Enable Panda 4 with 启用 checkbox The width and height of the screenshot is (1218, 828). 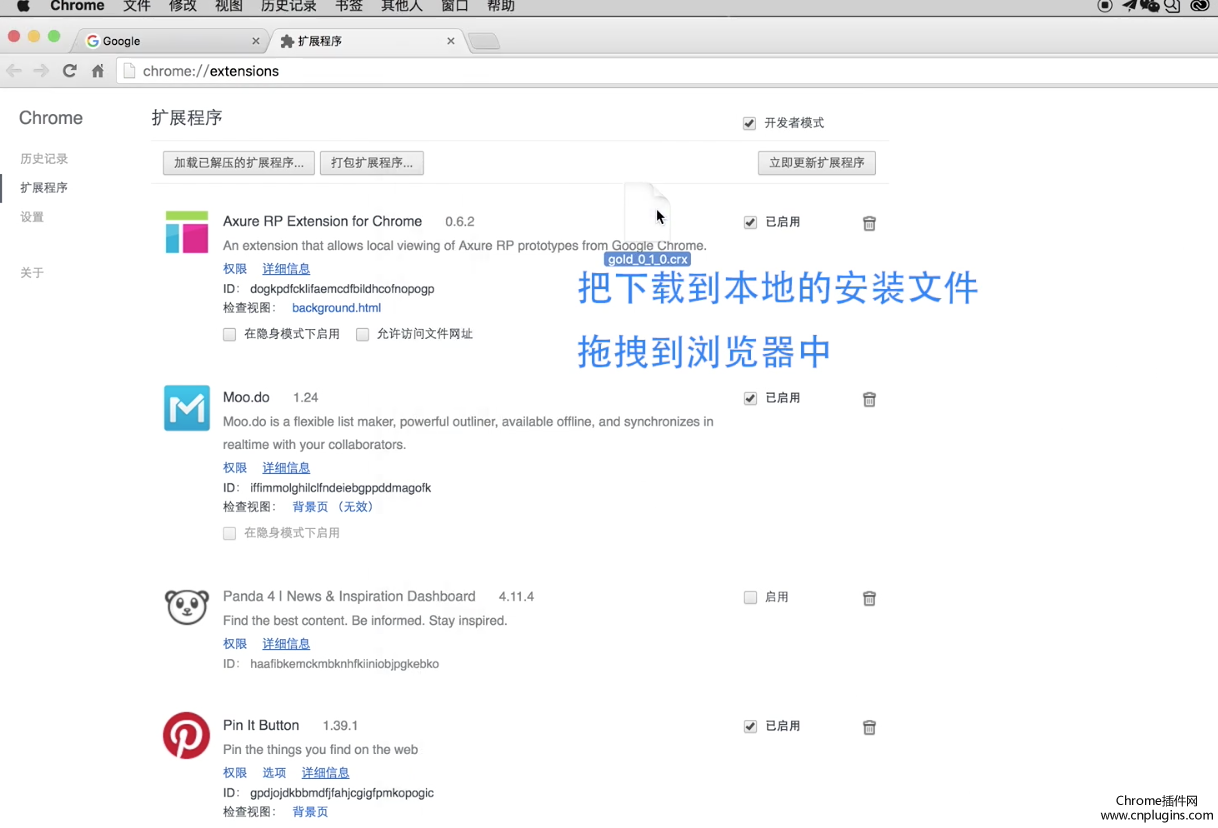pos(750,597)
